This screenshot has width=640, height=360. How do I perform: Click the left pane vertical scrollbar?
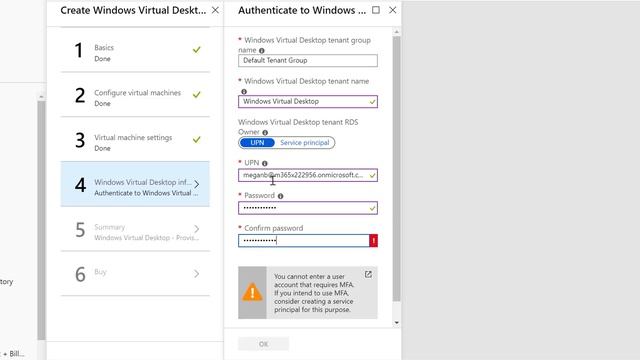pos(41,220)
